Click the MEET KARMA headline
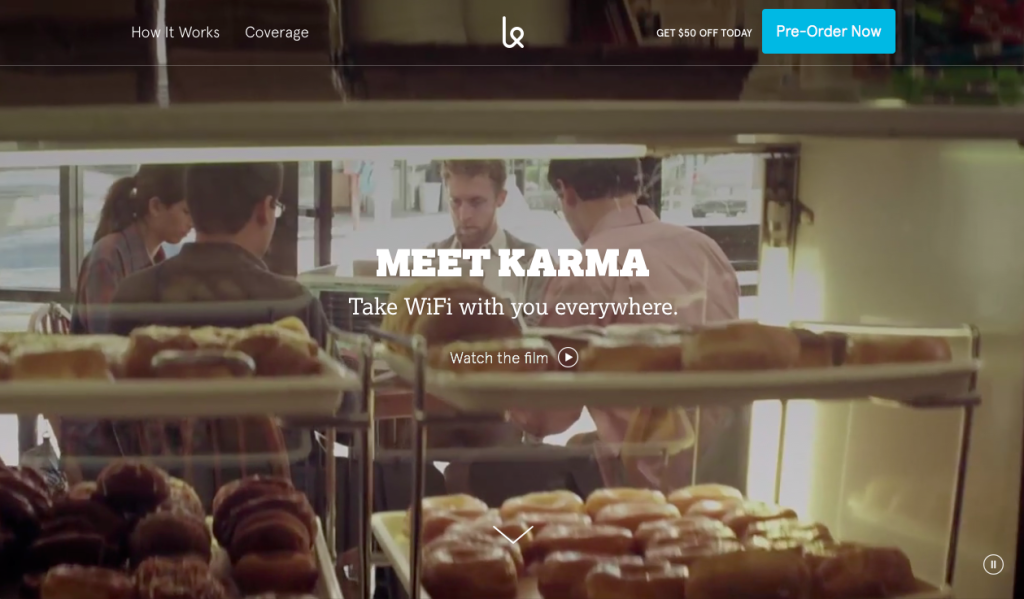1024x599 pixels. click(x=512, y=263)
